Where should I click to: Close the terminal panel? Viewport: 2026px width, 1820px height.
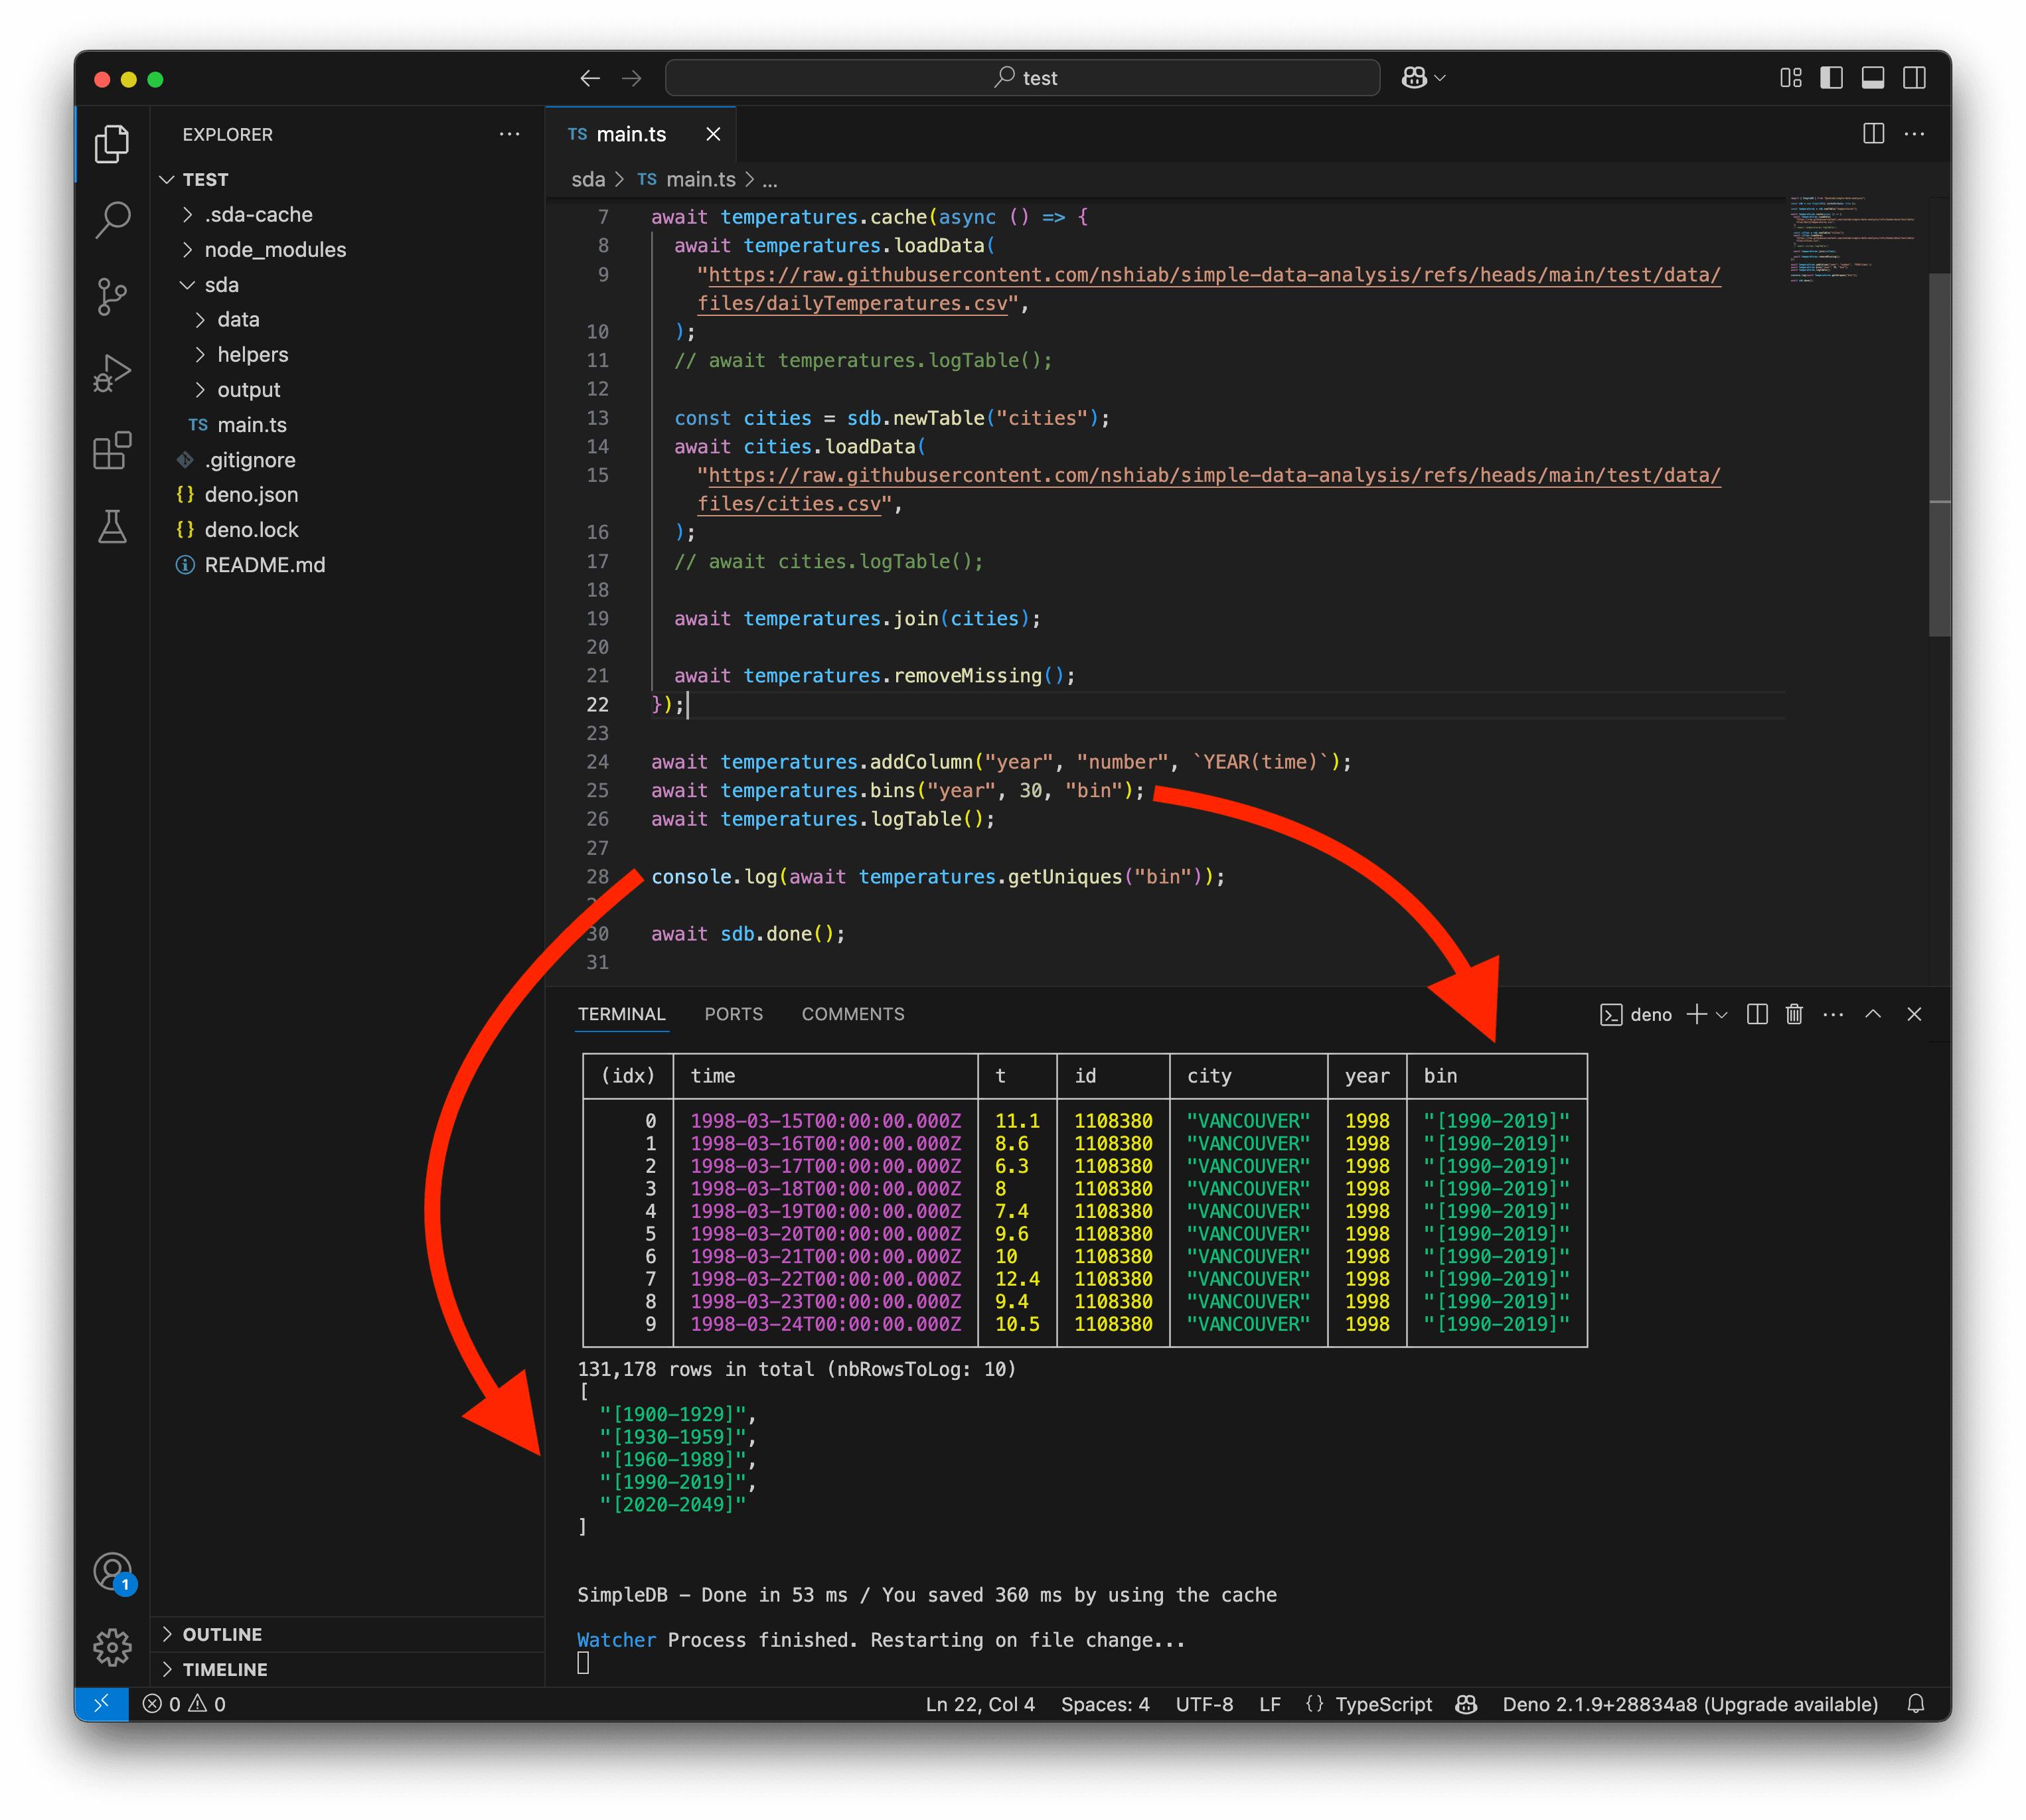pyautogui.click(x=1914, y=1015)
